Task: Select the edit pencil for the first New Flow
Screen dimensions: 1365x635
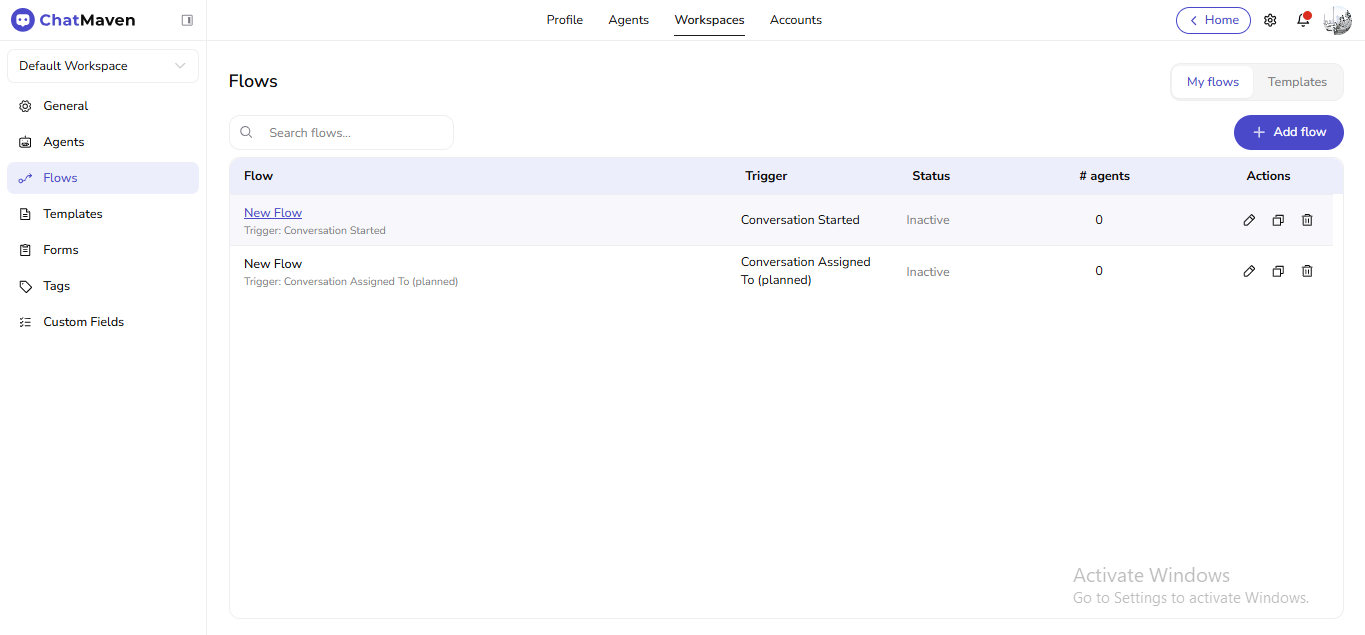Action: tap(1249, 219)
